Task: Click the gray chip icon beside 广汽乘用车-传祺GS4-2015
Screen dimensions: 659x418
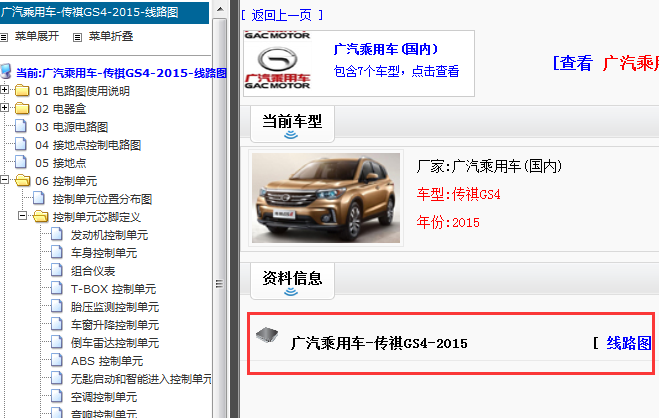Action: point(267,335)
